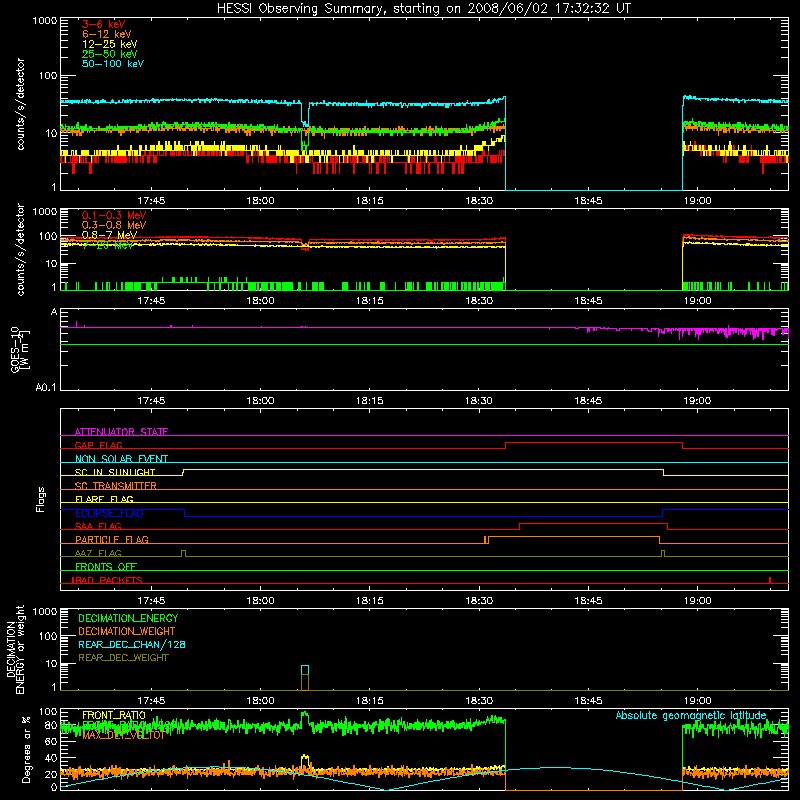Select the 0.1-0.3 MeV legend label

click(114, 215)
